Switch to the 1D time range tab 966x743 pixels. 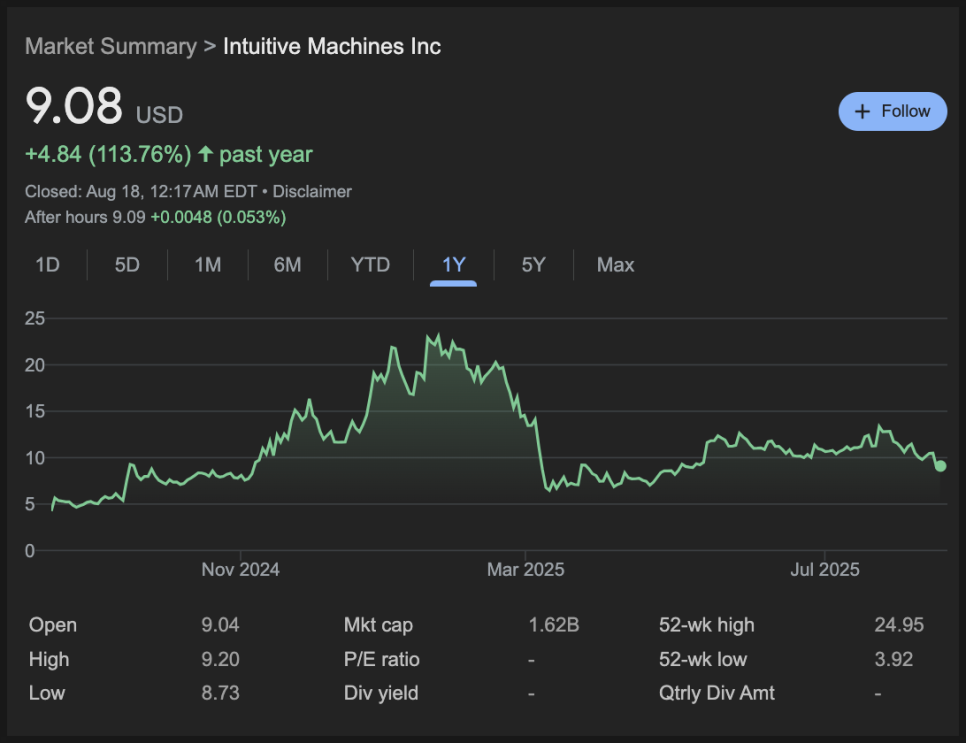pyautogui.click(x=47, y=265)
